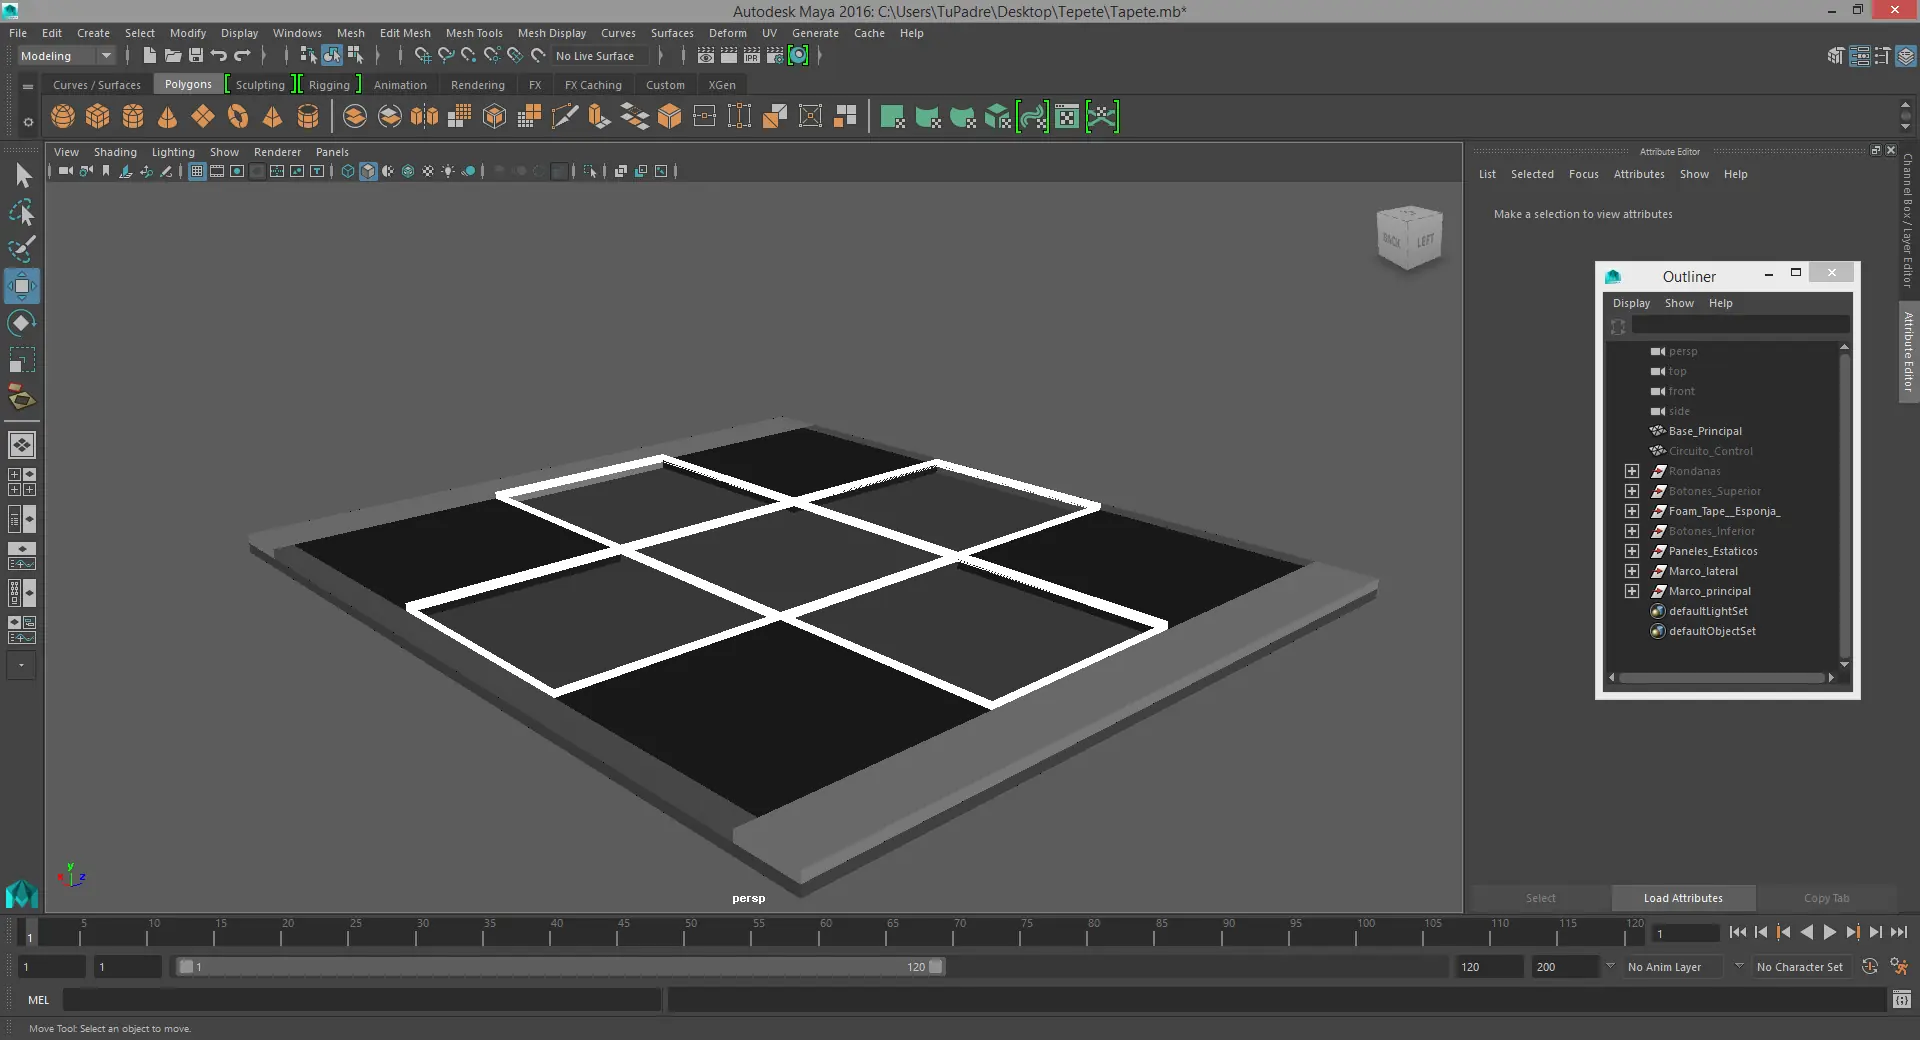Step to next key
Image resolution: width=1920 pixels, height=1040 pixels.
[1852, 932]
